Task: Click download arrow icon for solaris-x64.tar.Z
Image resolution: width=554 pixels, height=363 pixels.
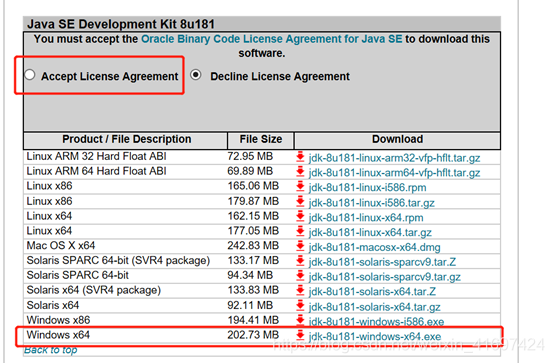Action: pos(300,291)
